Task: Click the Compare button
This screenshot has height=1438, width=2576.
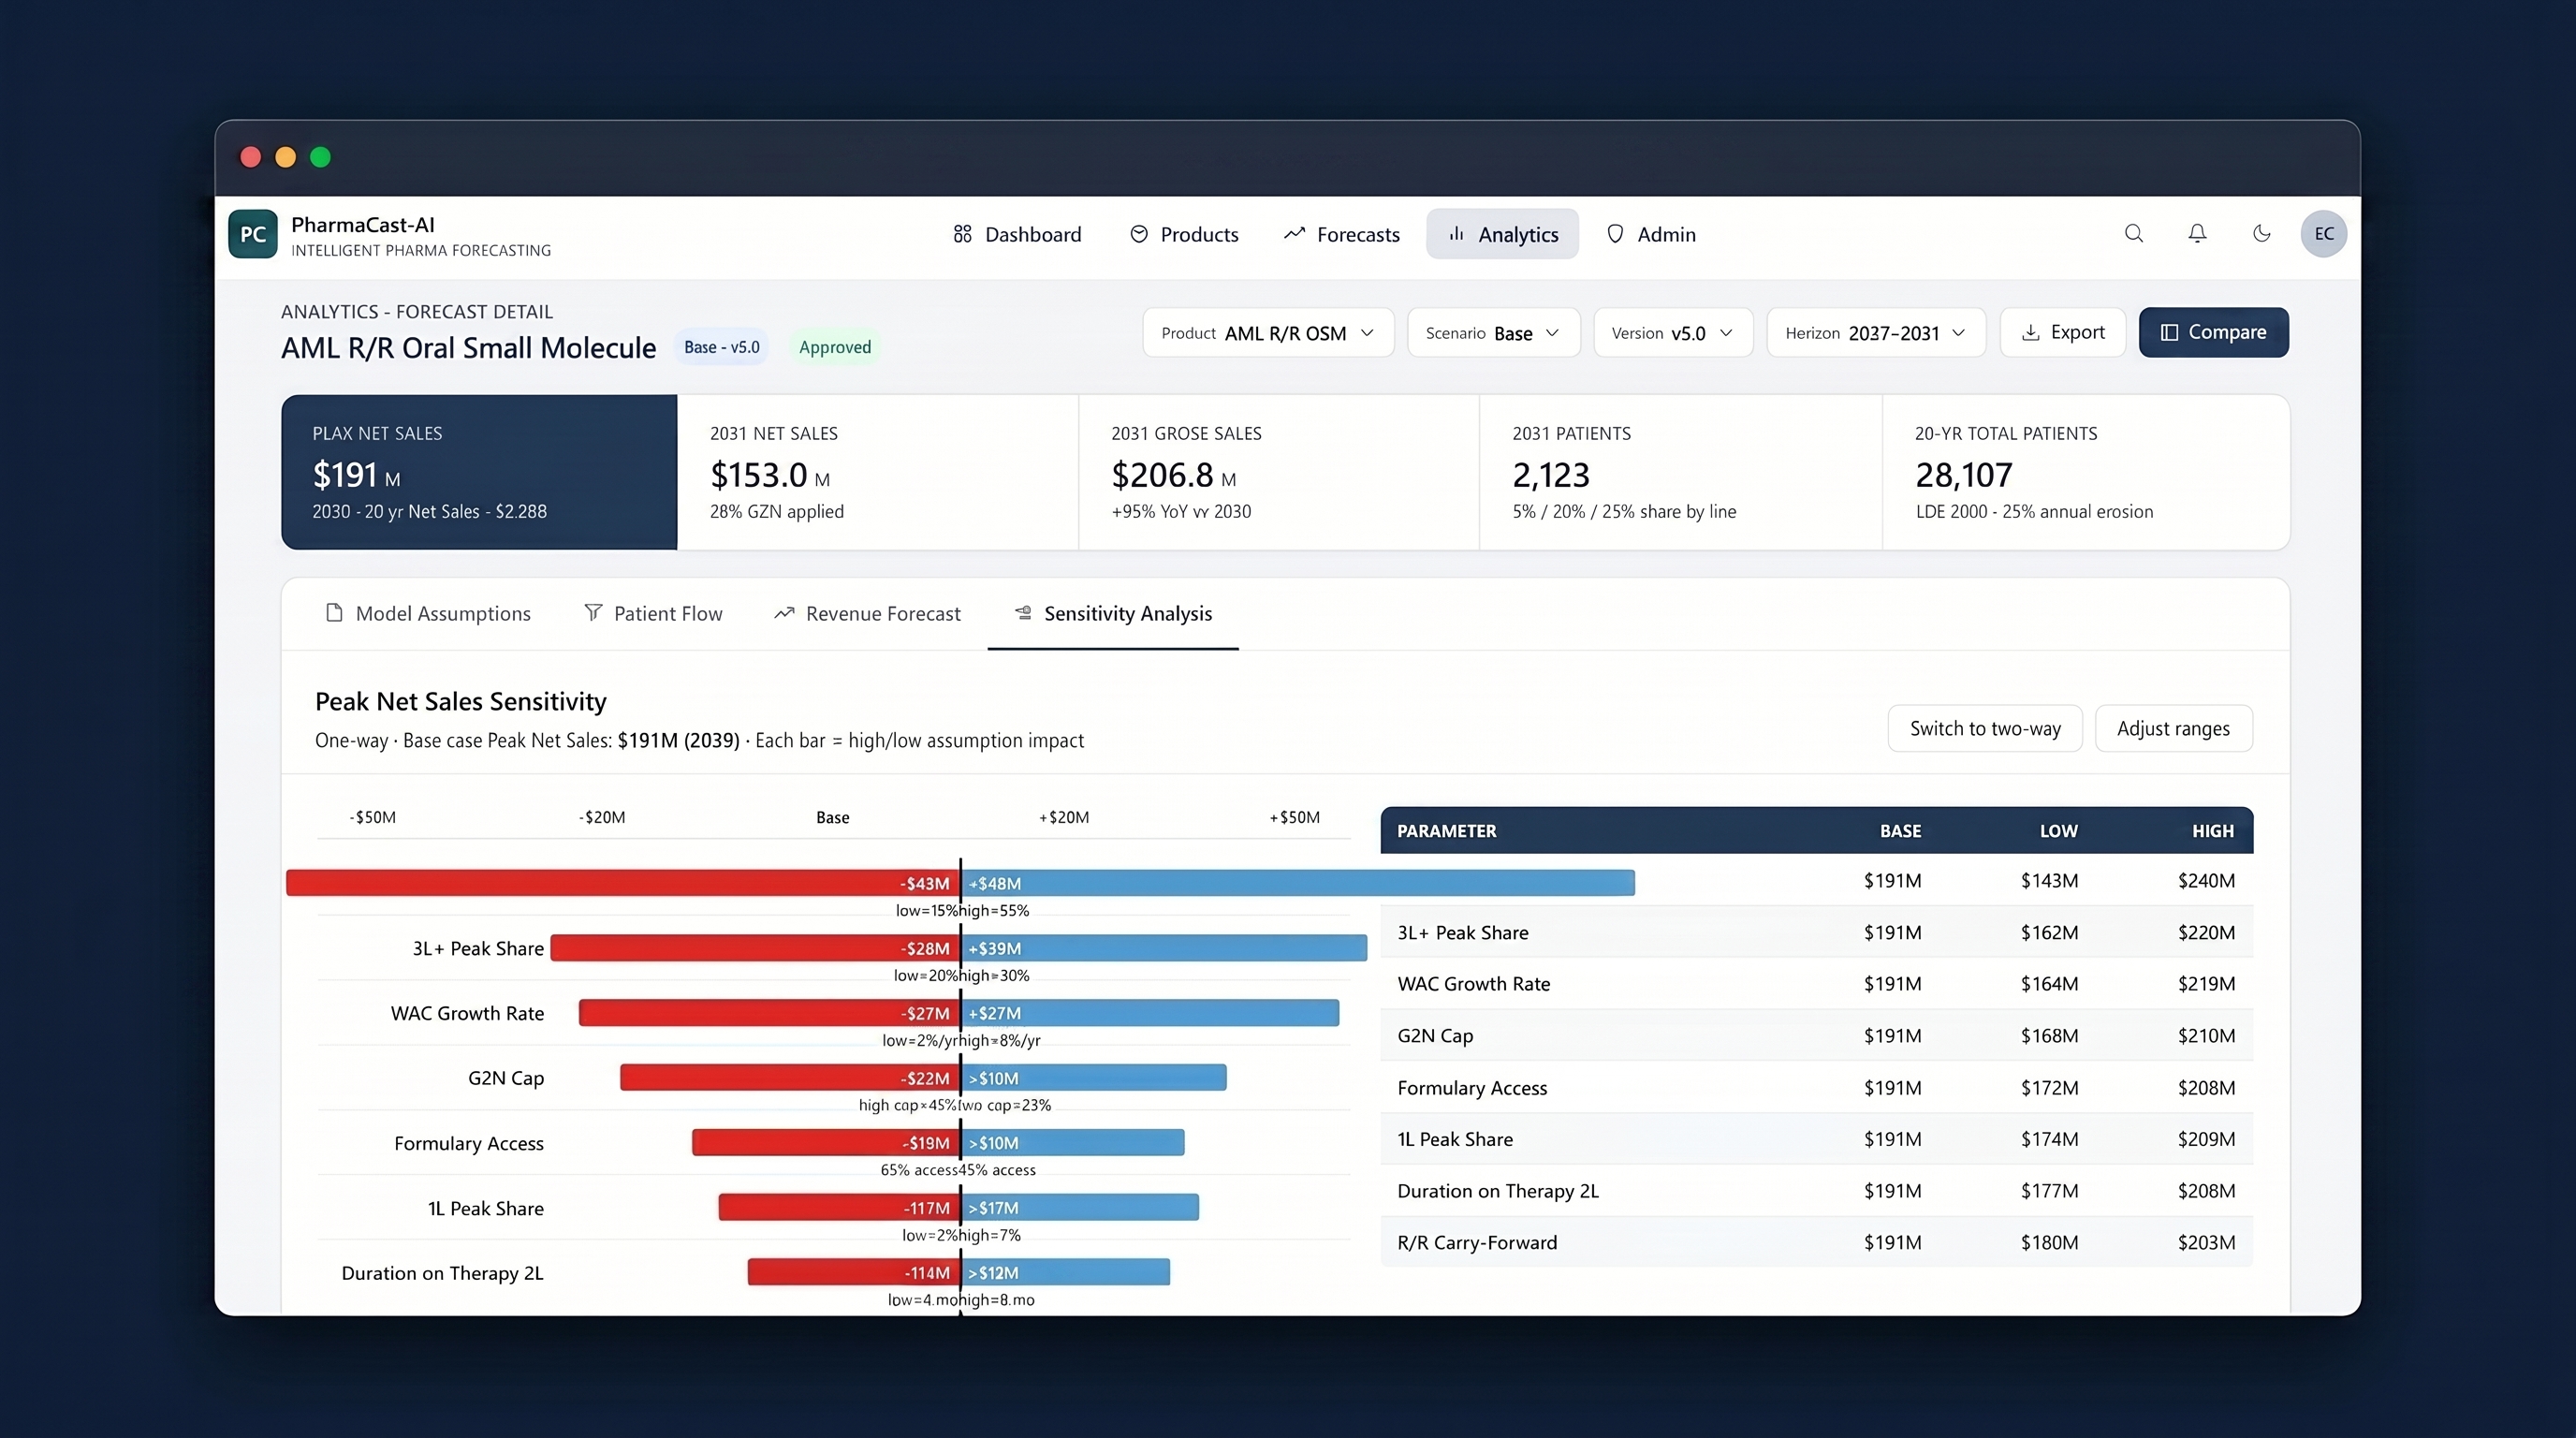Action: point(2214,332)
